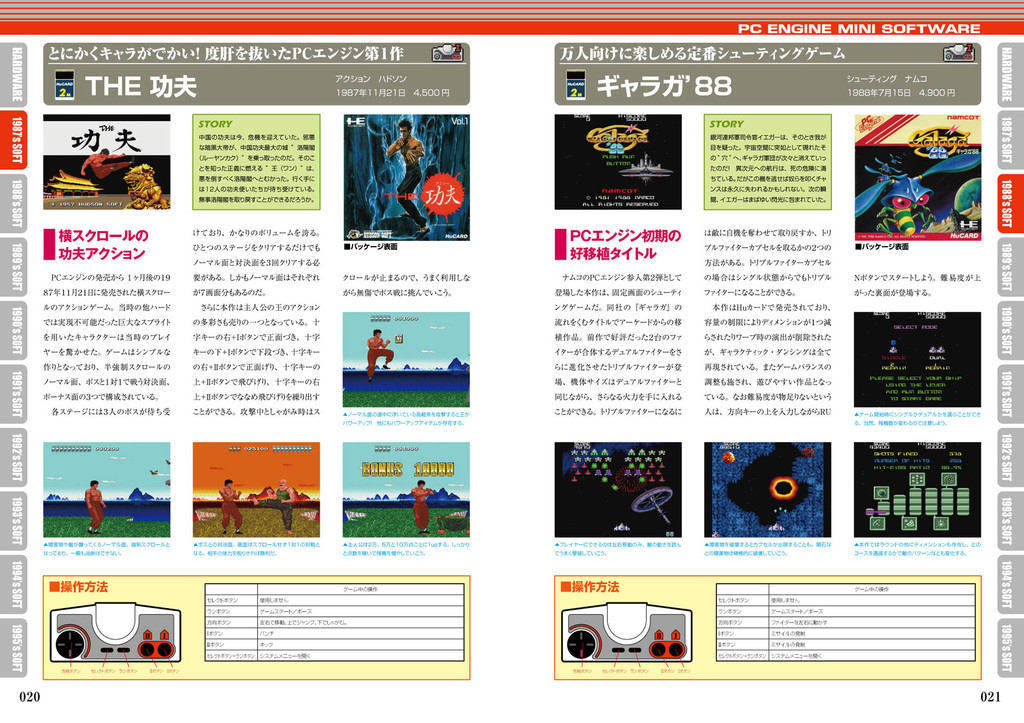
Task: Click the controller diagram on page 021
Action: (x=627, y=636)
